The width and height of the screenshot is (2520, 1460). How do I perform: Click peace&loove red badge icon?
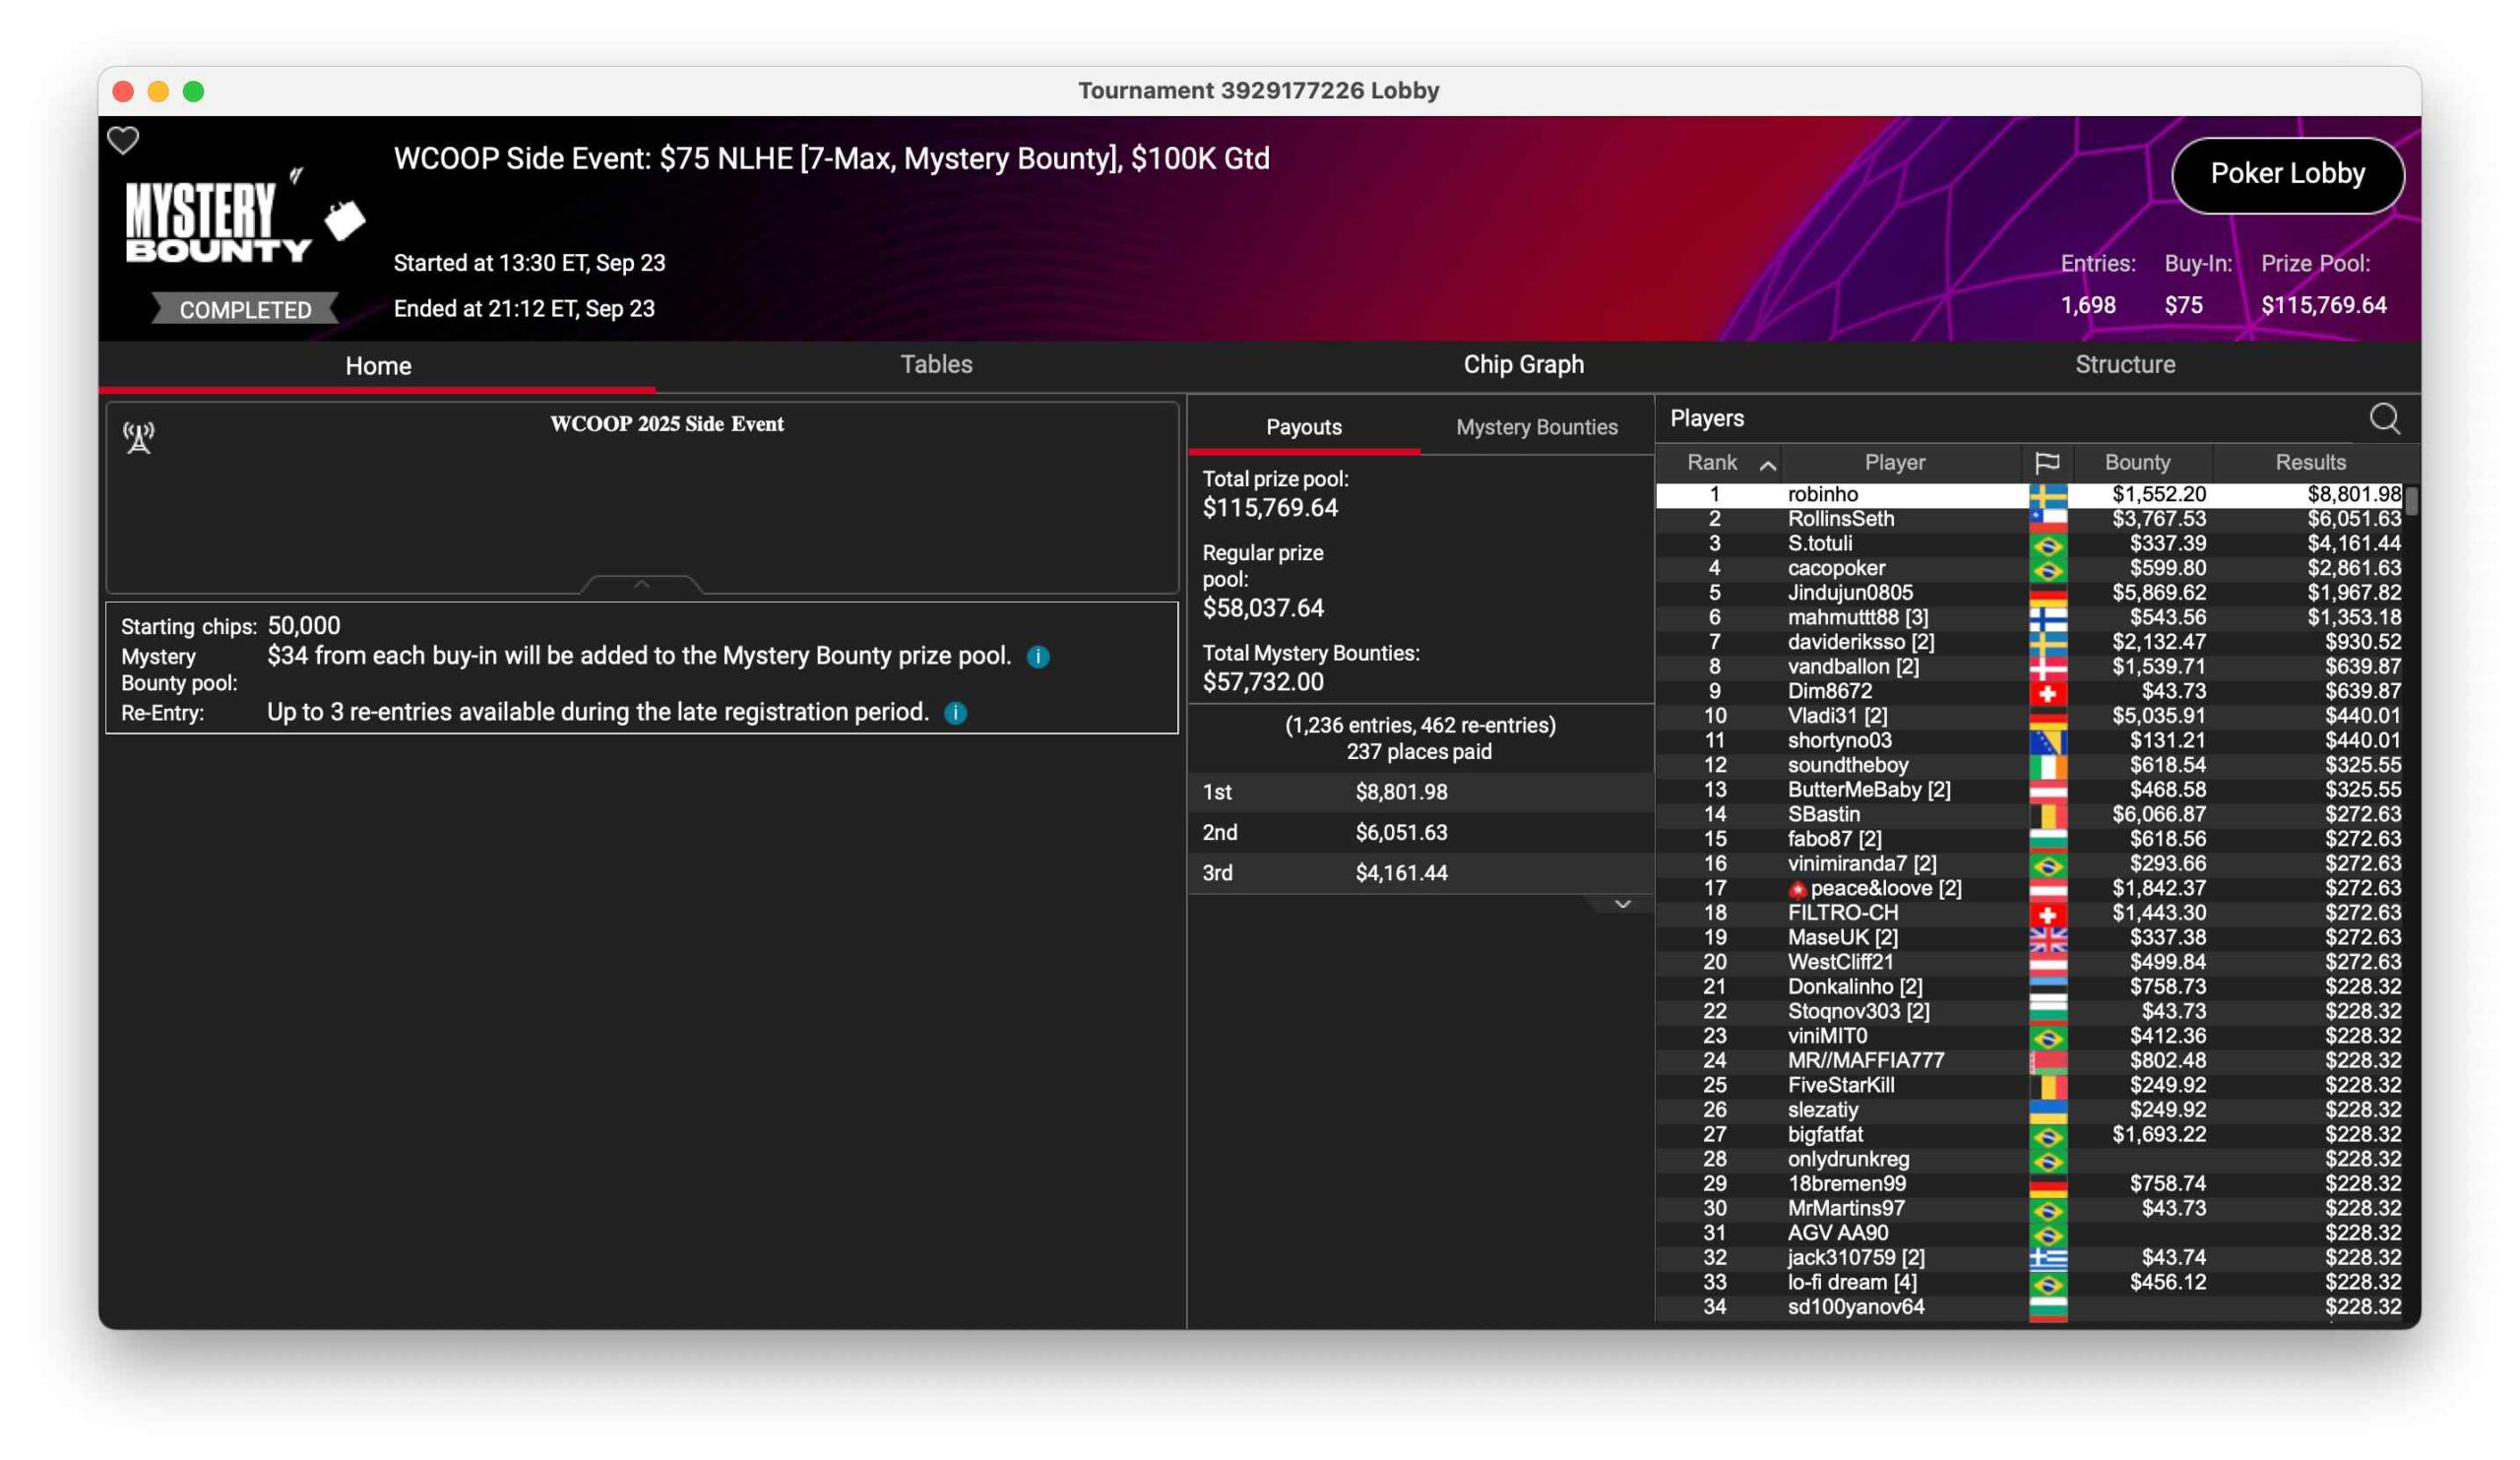(x=1797, y=890)
